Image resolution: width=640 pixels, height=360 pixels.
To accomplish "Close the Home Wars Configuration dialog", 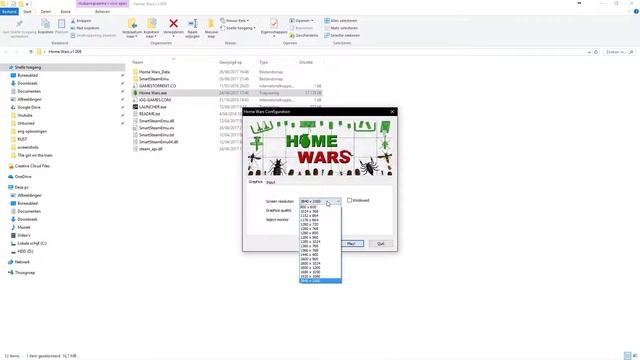I will point(392,111).
